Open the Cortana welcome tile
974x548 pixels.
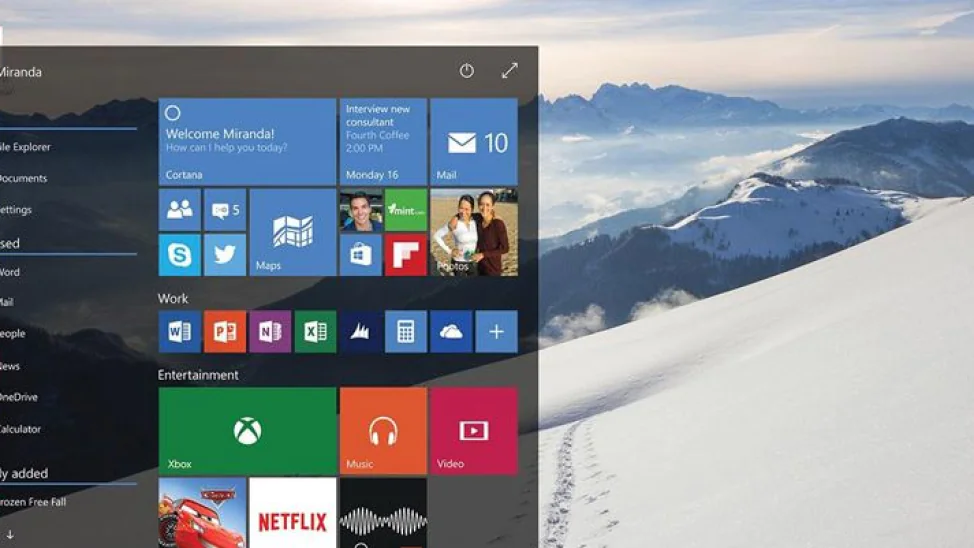247,142
